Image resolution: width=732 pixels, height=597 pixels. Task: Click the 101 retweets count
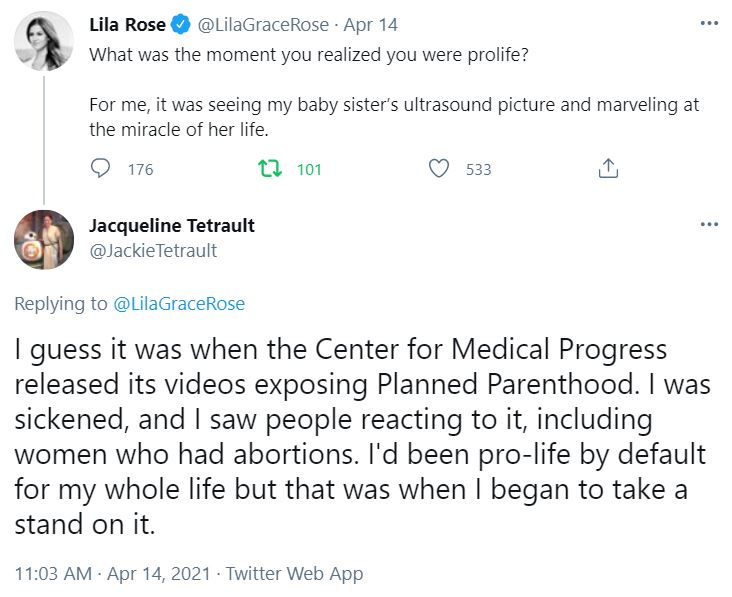[309, 170]
